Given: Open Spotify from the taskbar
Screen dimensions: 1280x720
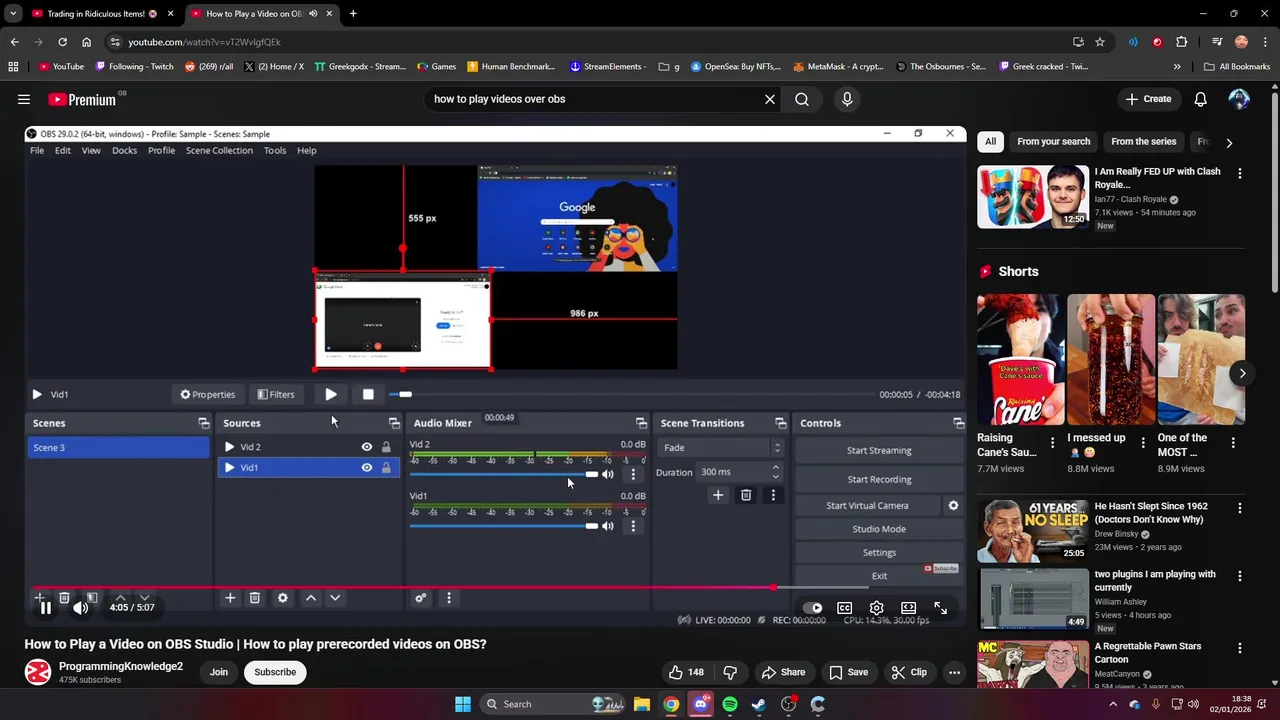Looking at the screenshot, I should point(730,704).
